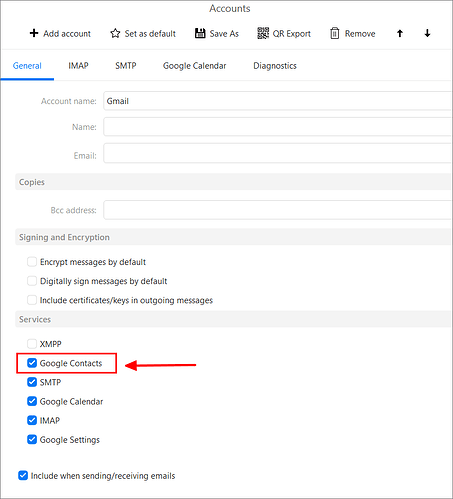The height and width of the screenshot is (499, 453).
Task: Click the Add account button label
Action: click(x=67, y=34)
